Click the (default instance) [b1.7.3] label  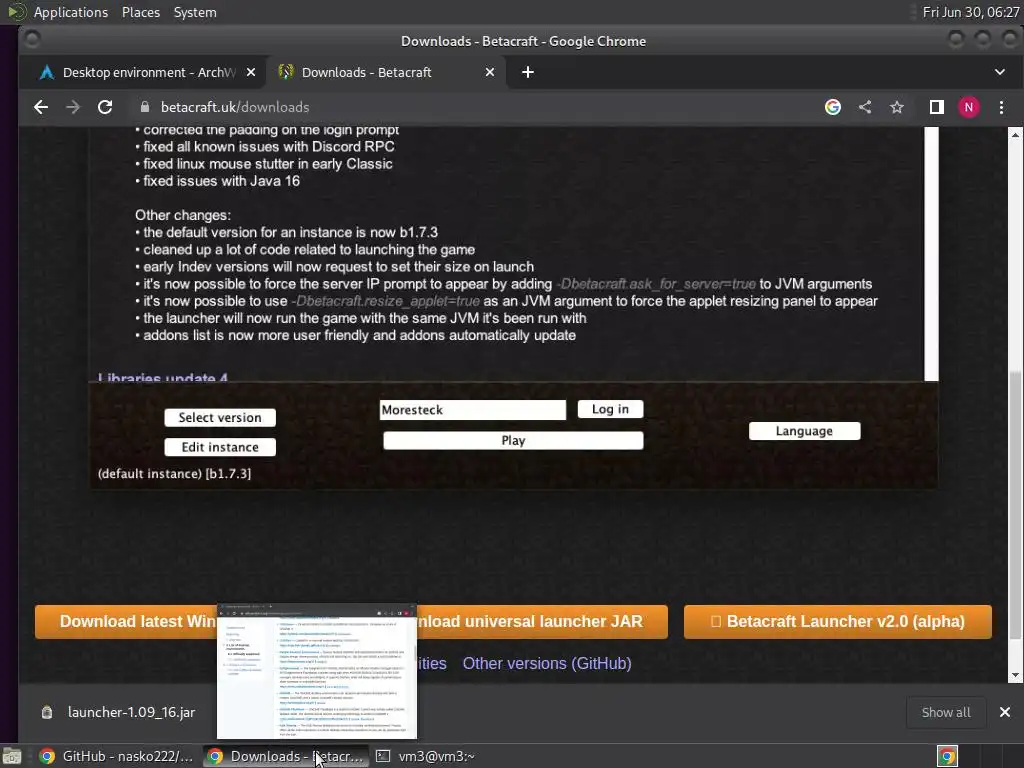(174, 473)
